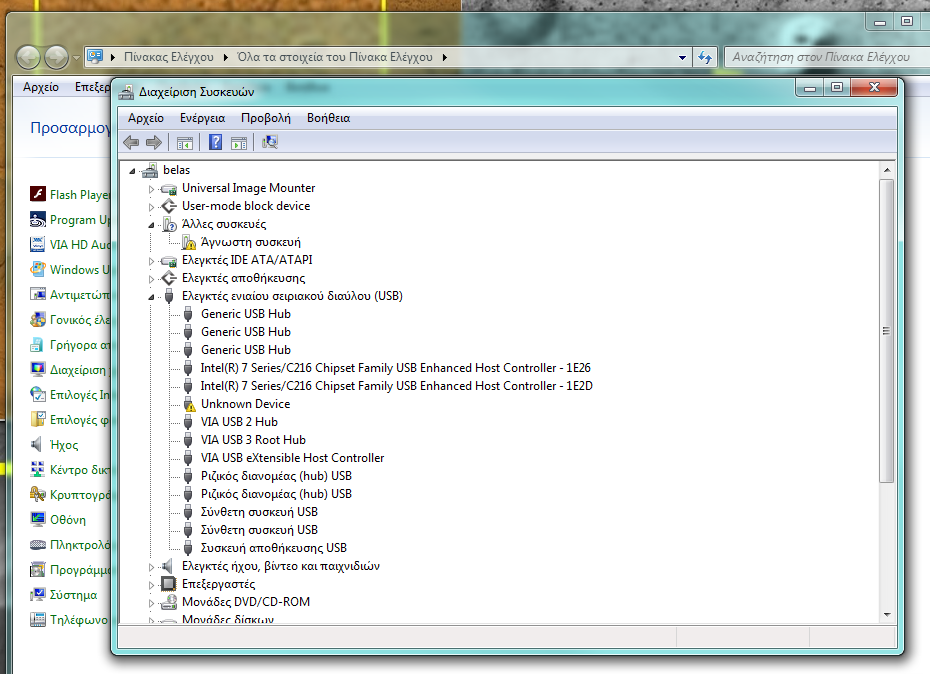
Task: Open the Σύστημα Control Panel link
Action: (73, 595)
